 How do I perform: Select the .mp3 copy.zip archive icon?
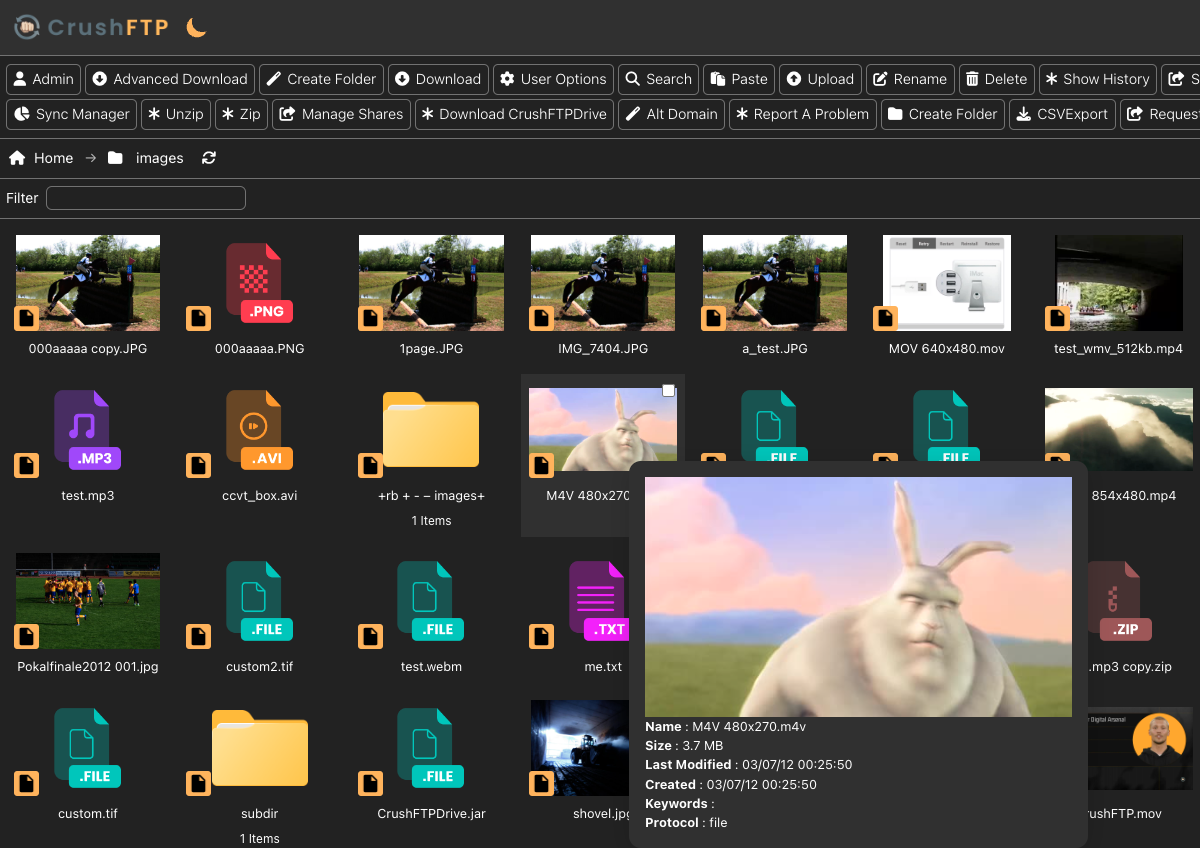click(1120, 601)
